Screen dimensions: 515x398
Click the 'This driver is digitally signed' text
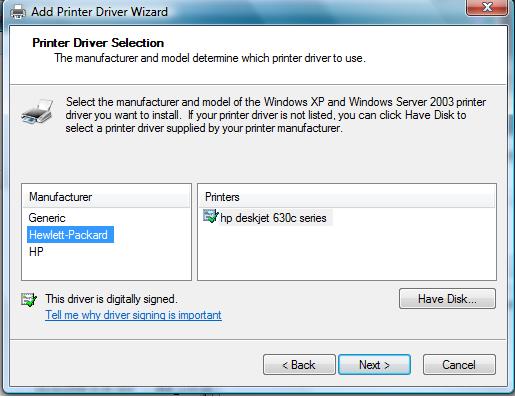(x=111, y=299)
